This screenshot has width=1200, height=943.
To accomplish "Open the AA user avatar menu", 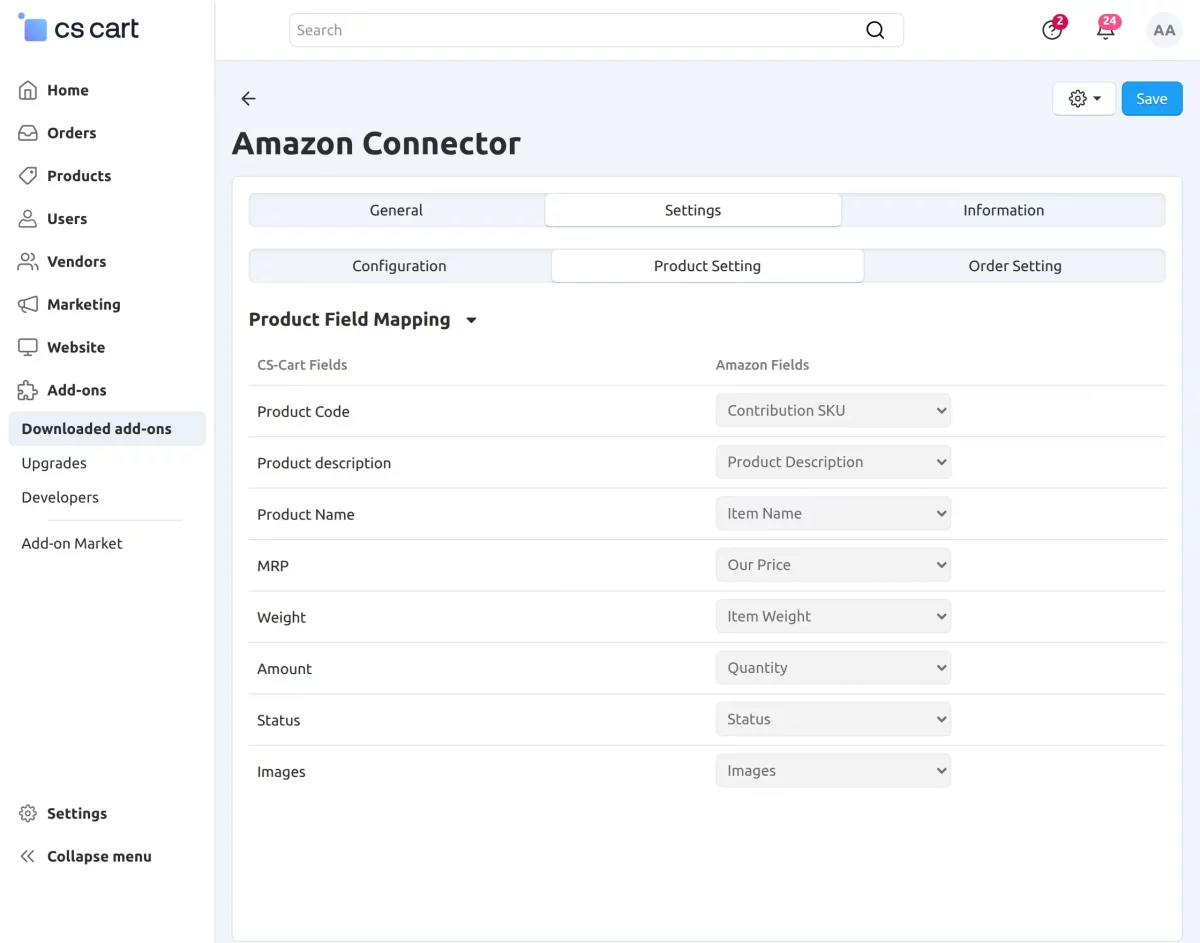I will [1164, 30].
